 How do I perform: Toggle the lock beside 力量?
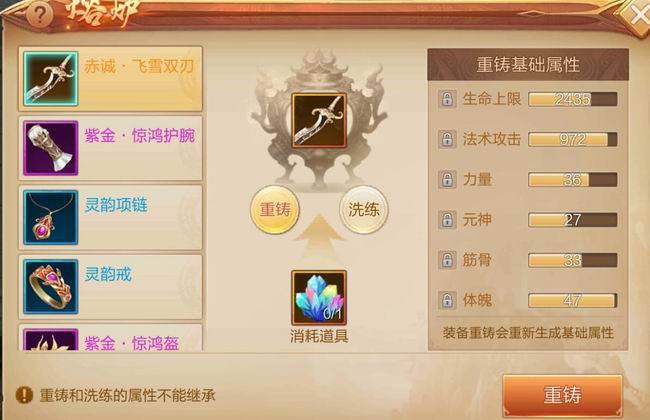point(447,179)
